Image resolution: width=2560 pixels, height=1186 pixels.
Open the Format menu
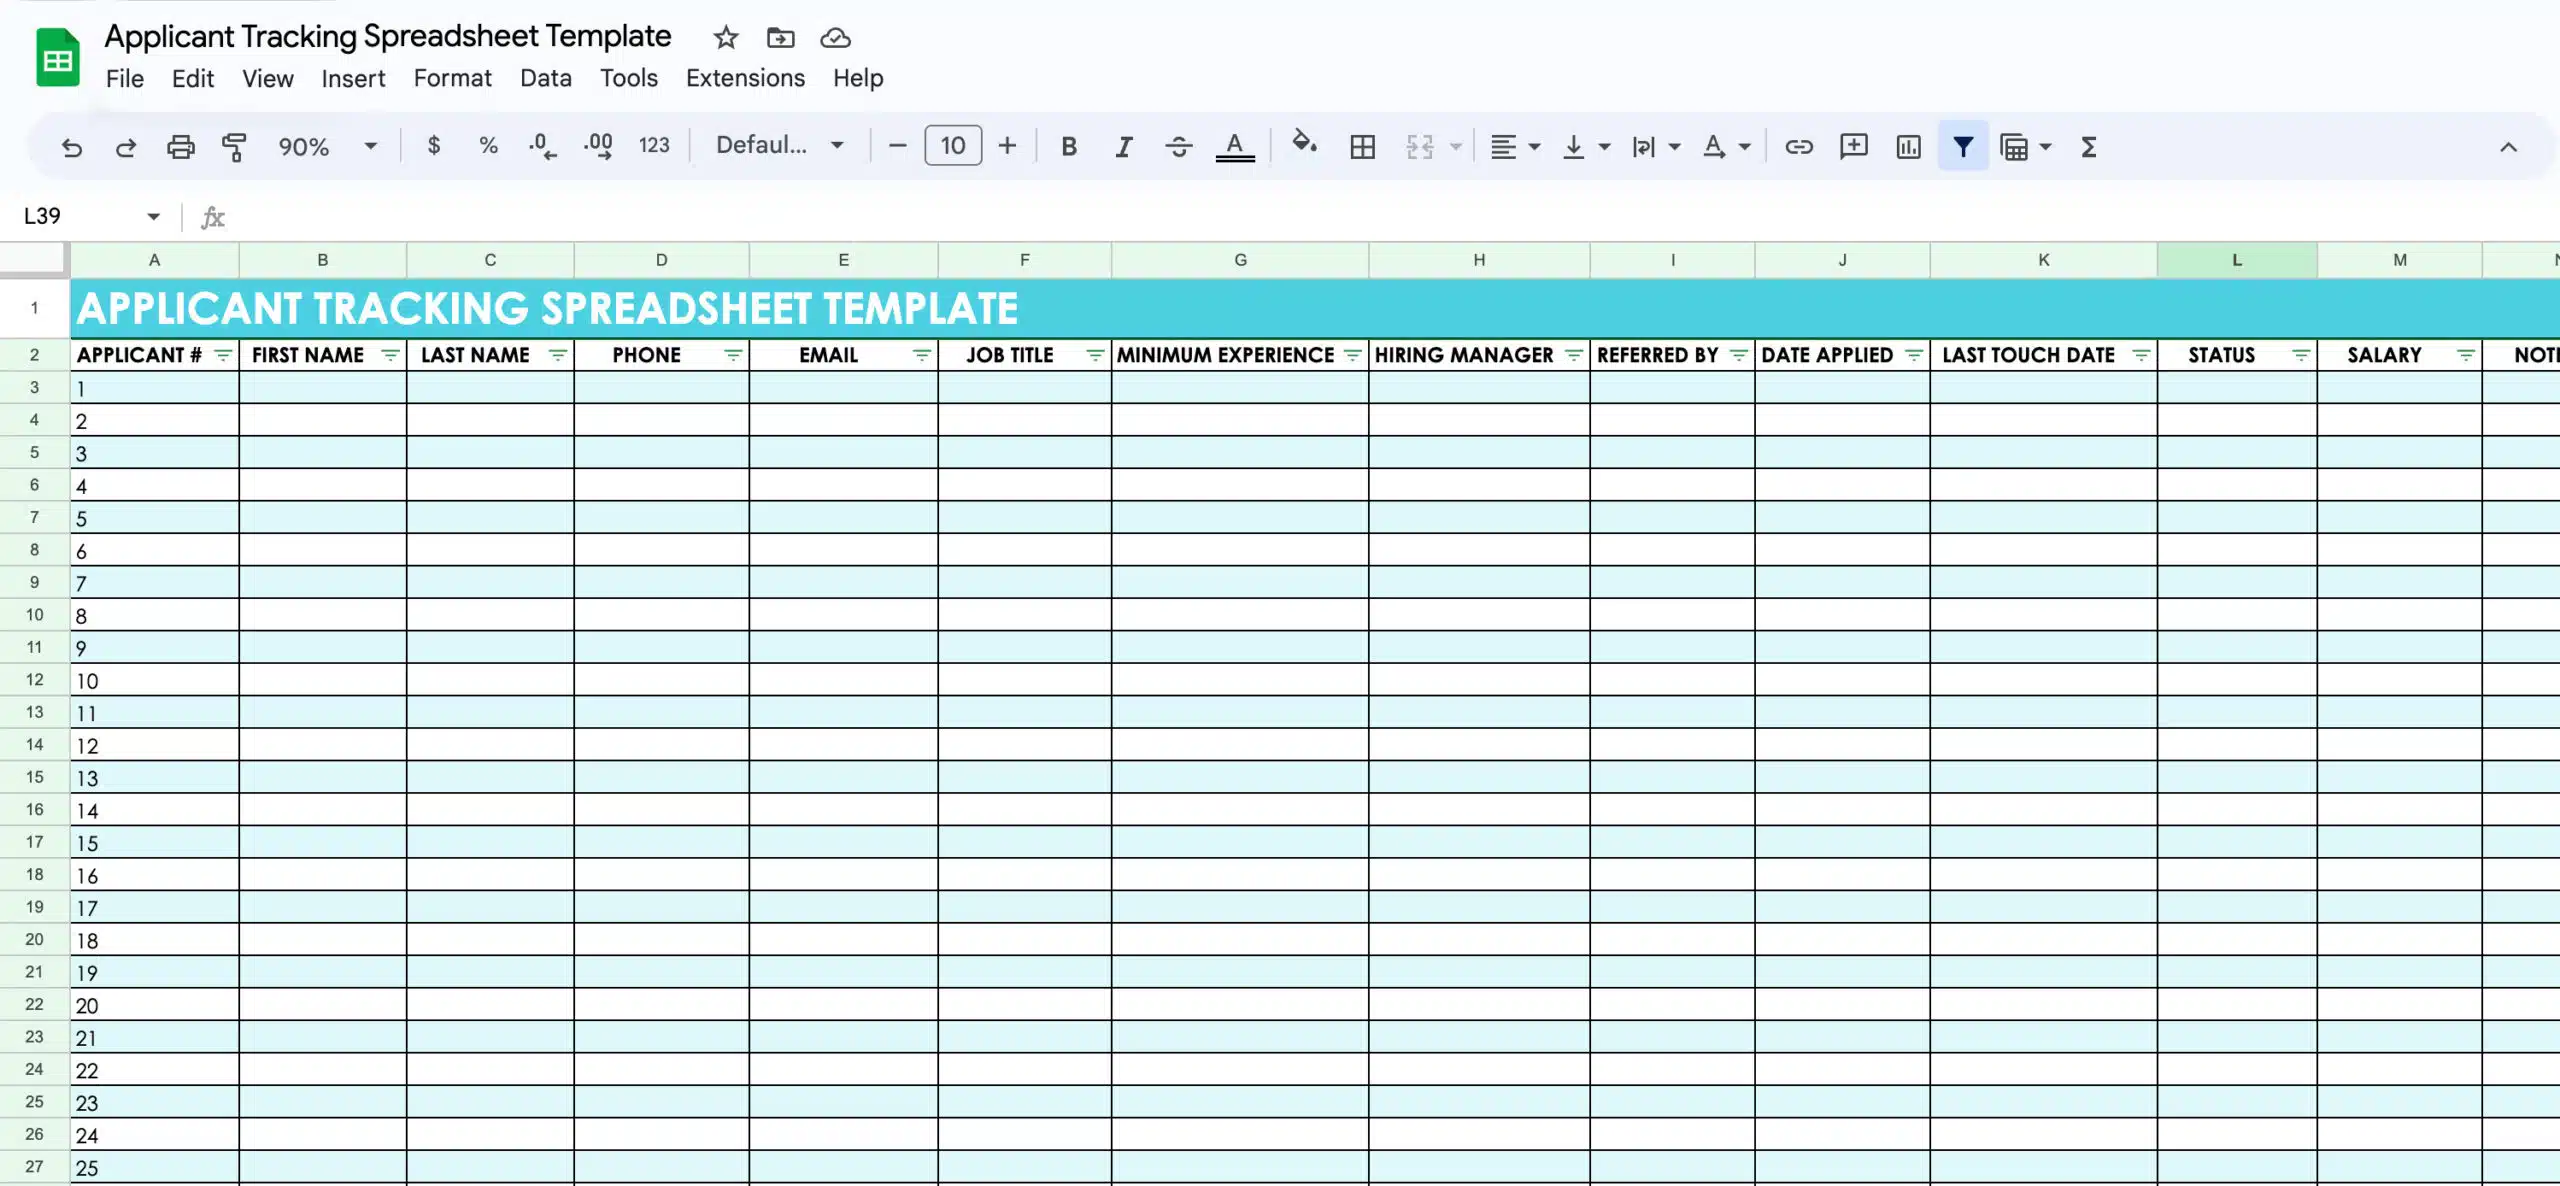point(452,78)
